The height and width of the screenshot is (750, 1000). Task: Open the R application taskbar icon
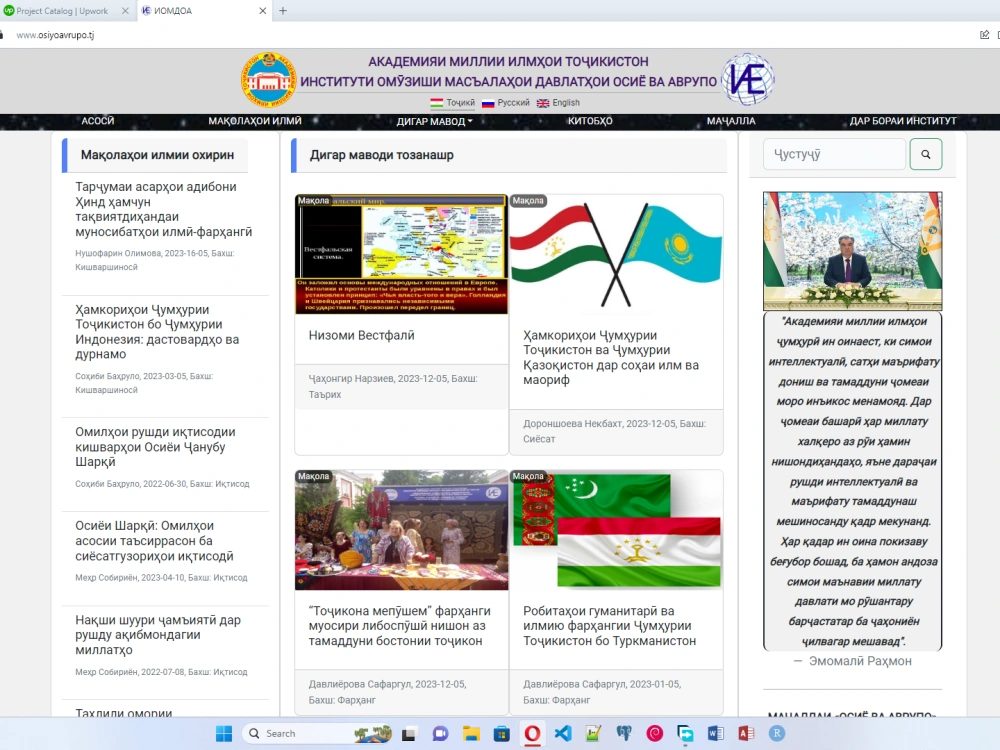(777, 733)
